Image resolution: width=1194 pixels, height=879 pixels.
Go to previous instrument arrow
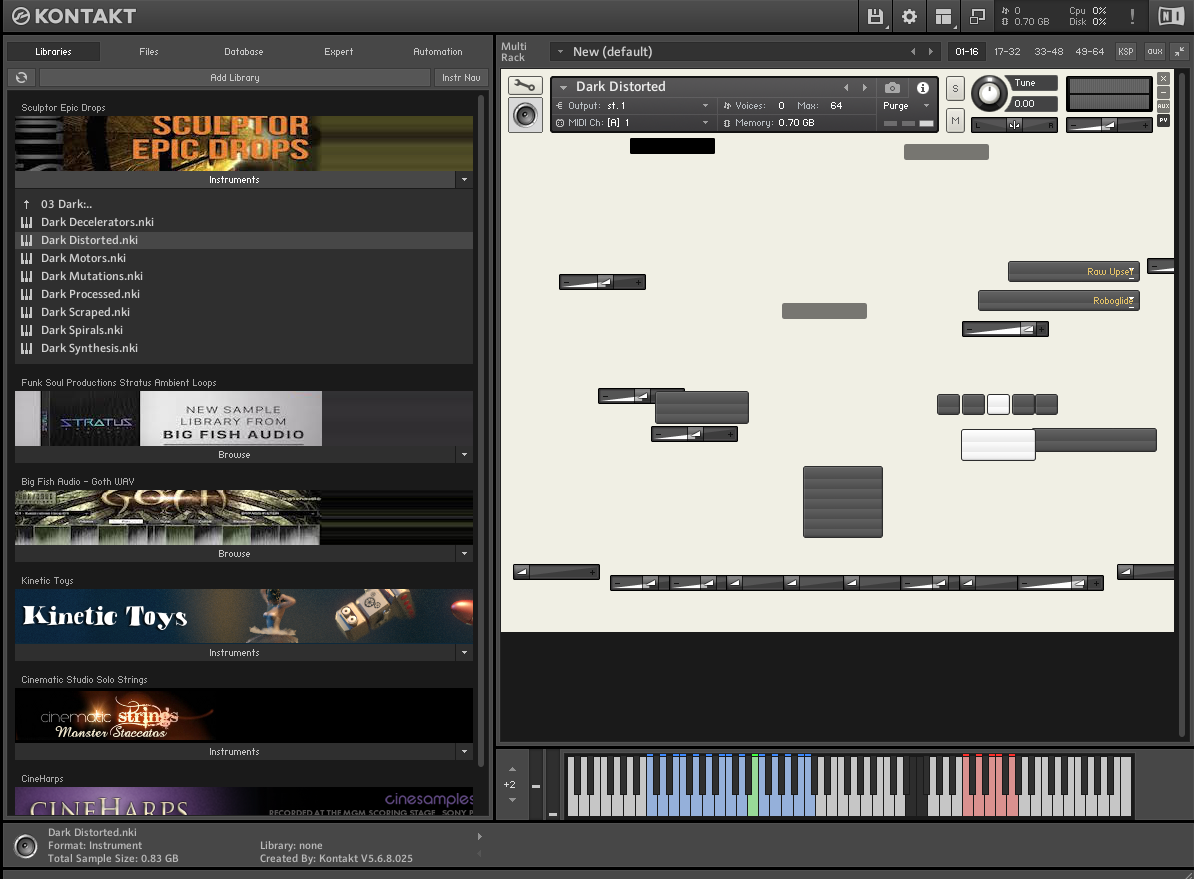846,88
